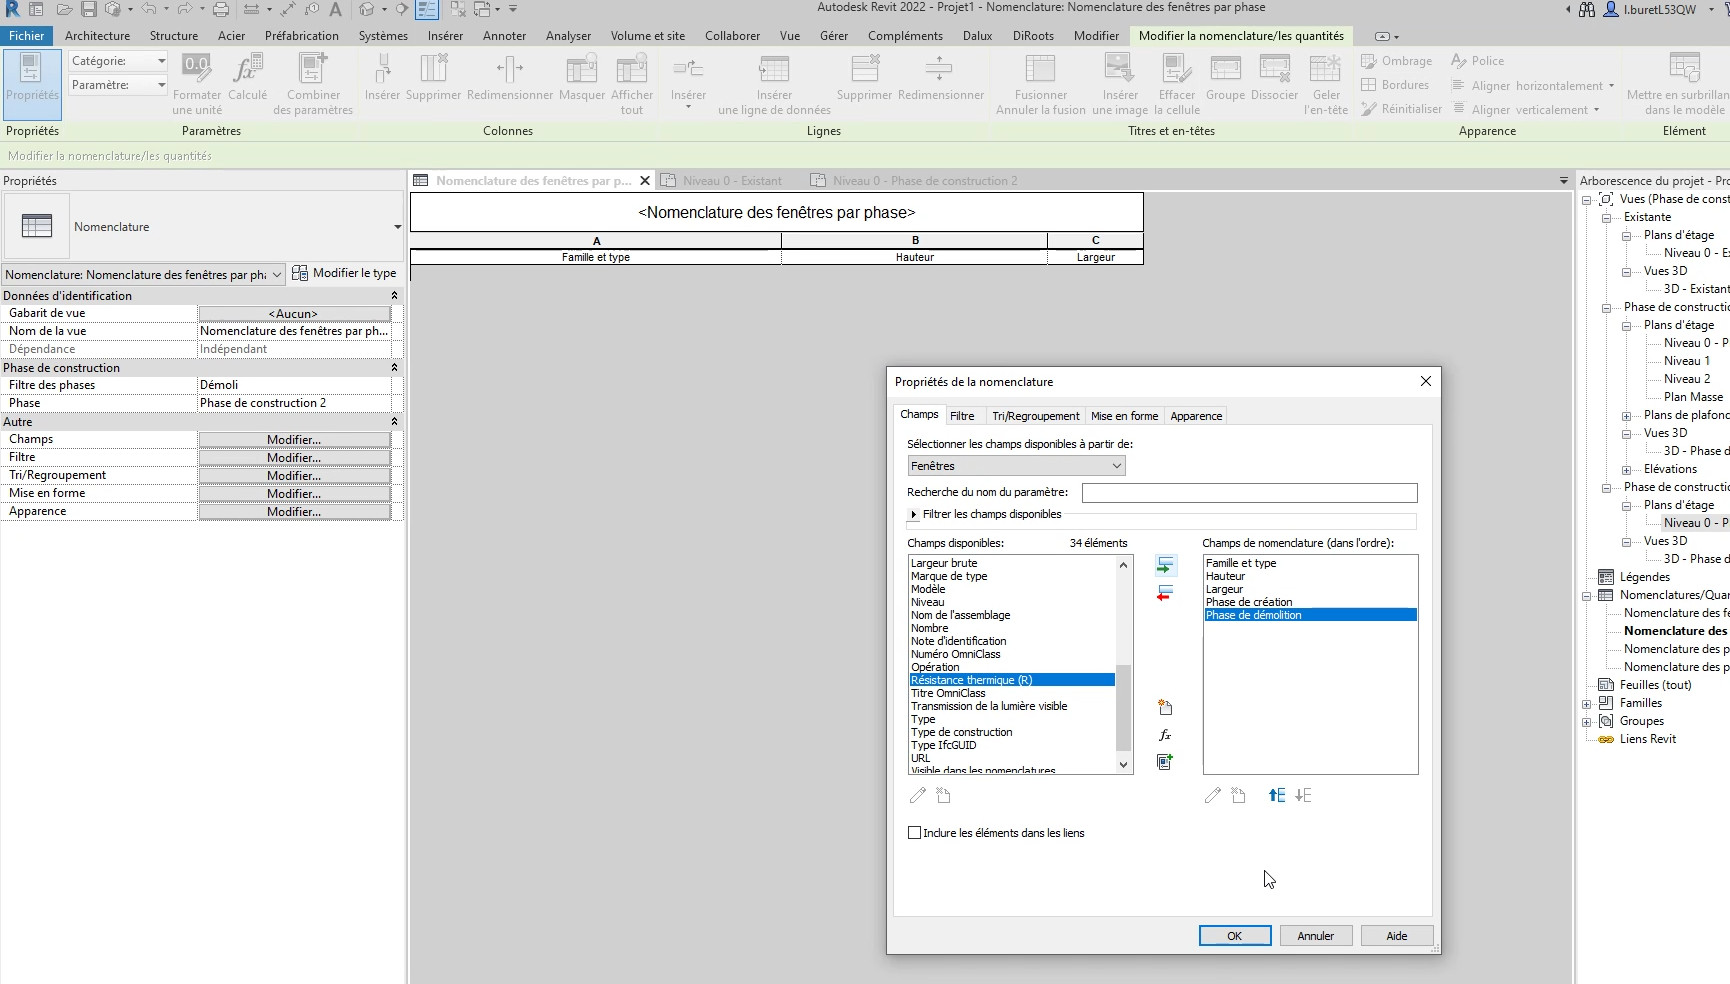Click the combine parameters icon below fx
The height and width of the screenshot is (984, 1730).
(1165, 762)
